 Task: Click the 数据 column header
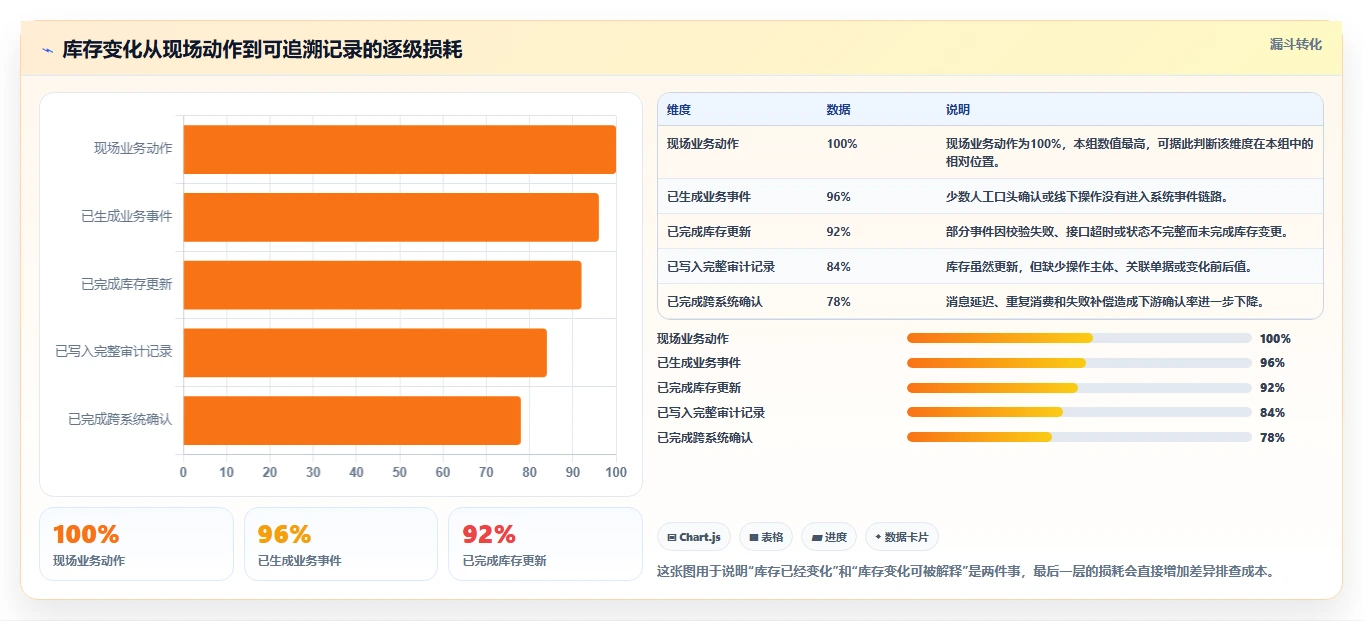tap(839, 110)
